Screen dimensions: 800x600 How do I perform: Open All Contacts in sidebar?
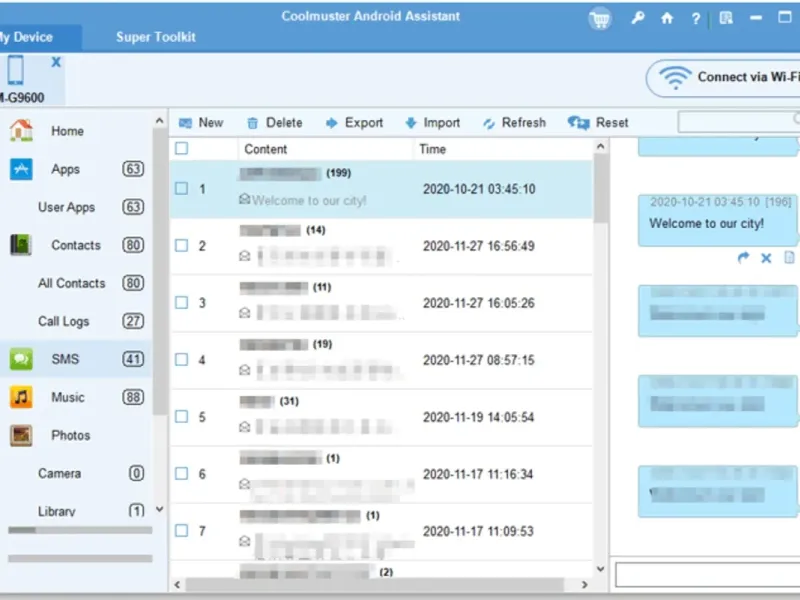[x=71, y=283]
